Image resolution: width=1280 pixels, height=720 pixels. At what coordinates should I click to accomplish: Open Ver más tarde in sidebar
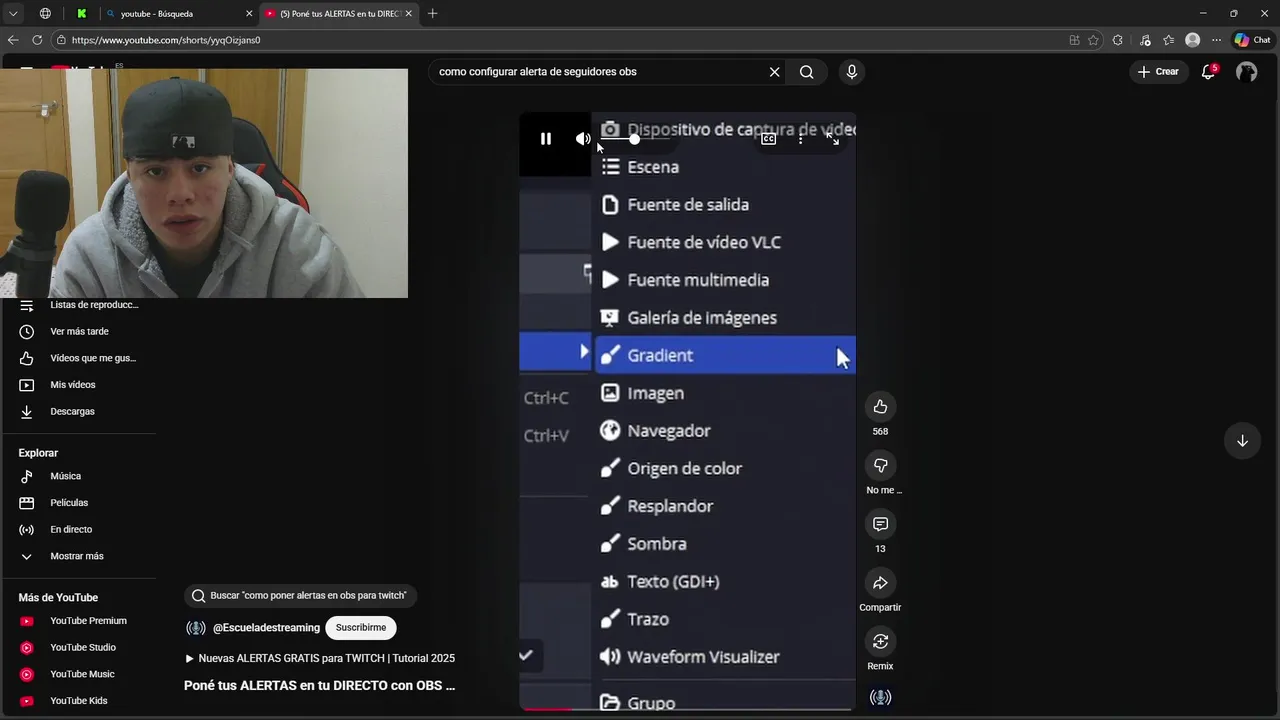pyautogui.click(x=78, y=331)
